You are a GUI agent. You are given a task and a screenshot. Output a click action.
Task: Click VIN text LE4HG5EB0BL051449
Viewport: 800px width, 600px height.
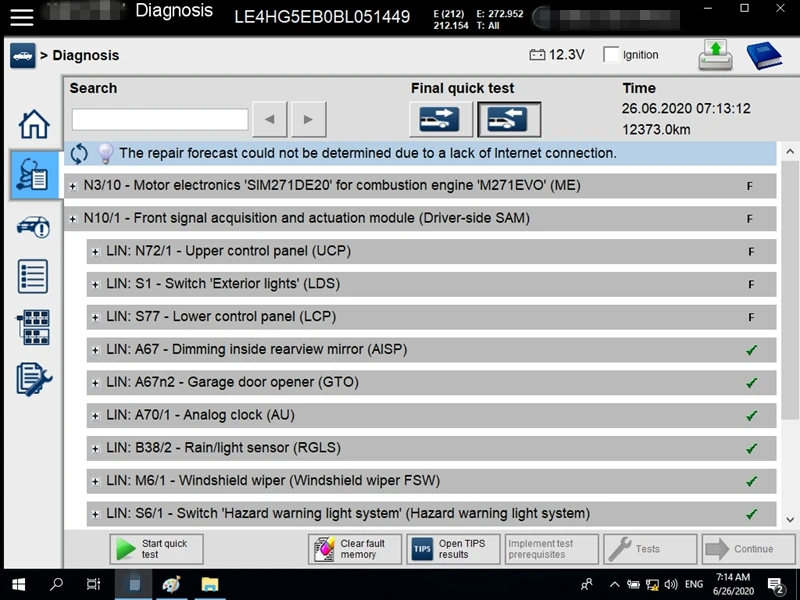(322, 17)
